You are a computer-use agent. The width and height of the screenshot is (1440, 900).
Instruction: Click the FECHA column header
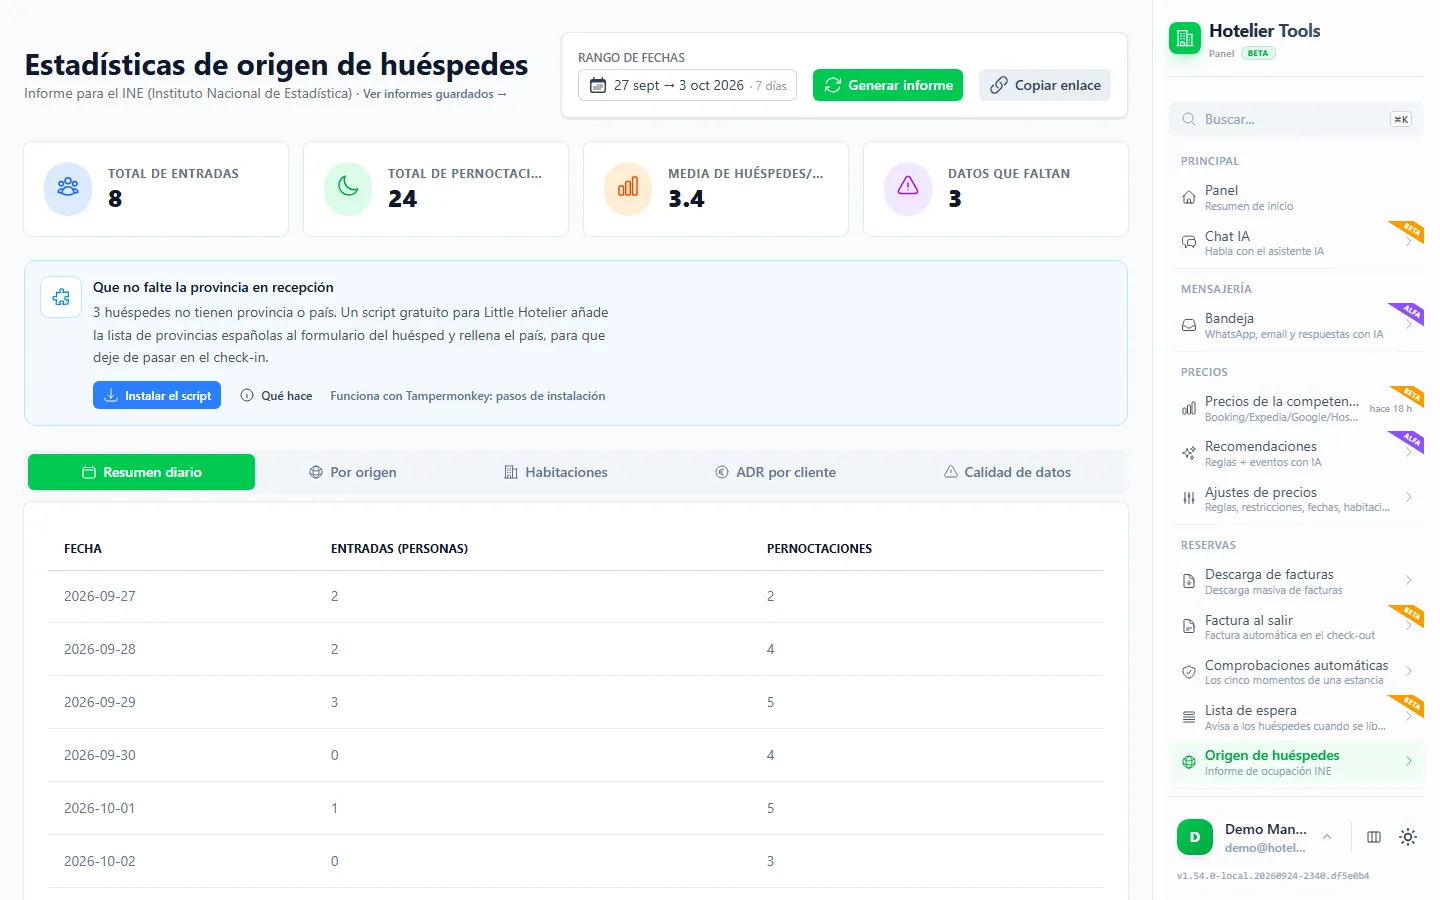(83, 548)
